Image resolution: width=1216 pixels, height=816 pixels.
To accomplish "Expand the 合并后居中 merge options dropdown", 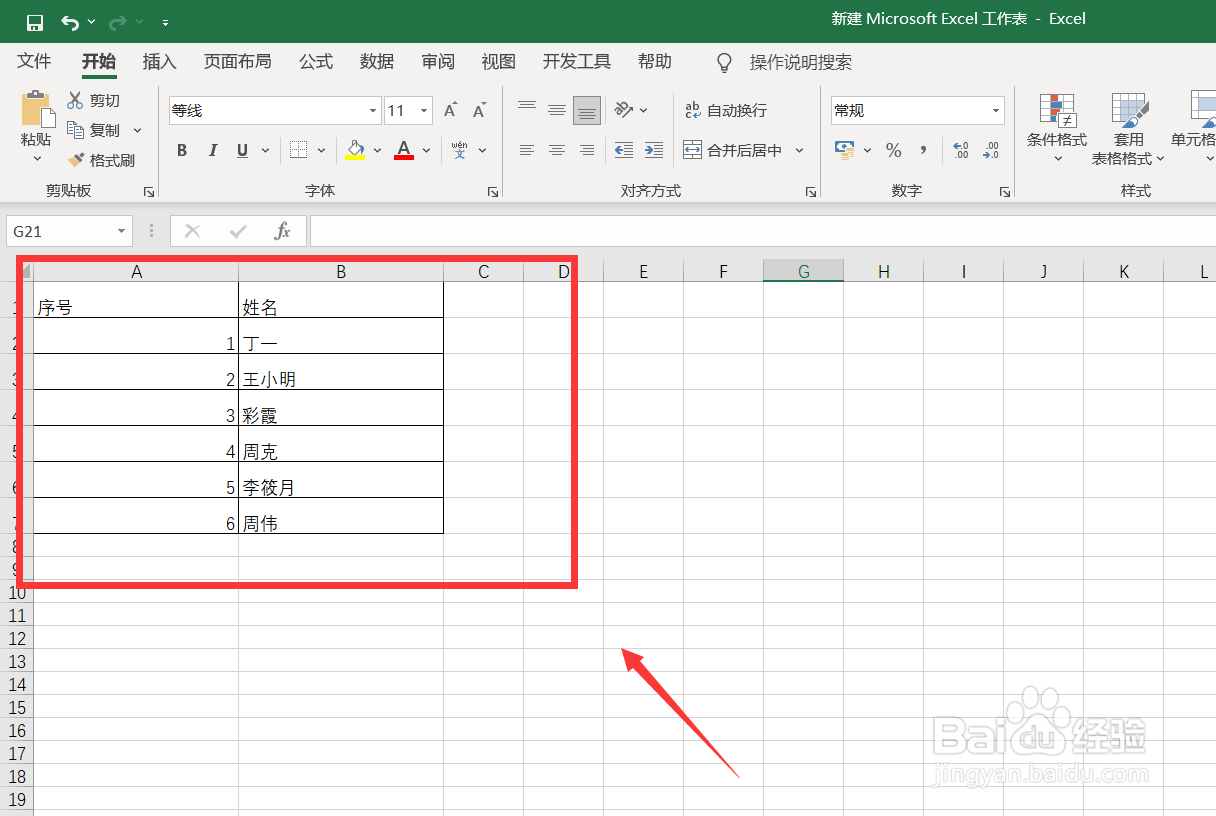I will pyautogui.click(x=797, y=149).
